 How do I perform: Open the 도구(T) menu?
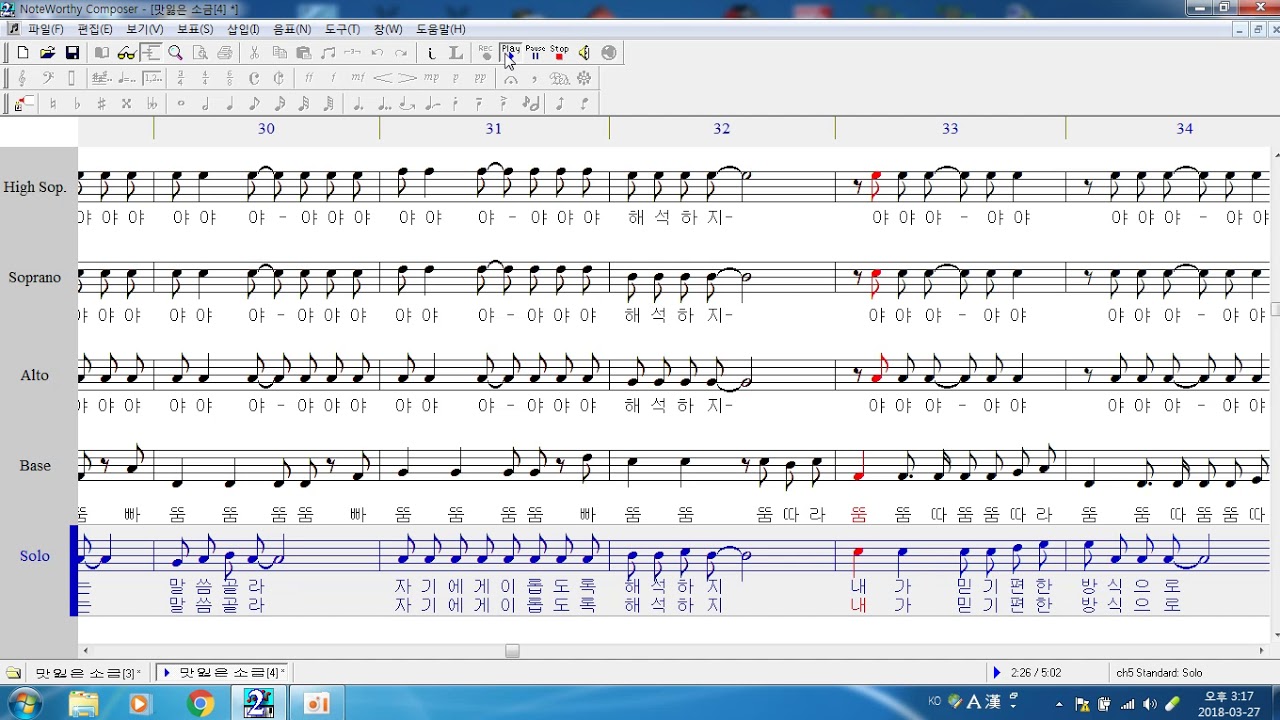[342, 29]
